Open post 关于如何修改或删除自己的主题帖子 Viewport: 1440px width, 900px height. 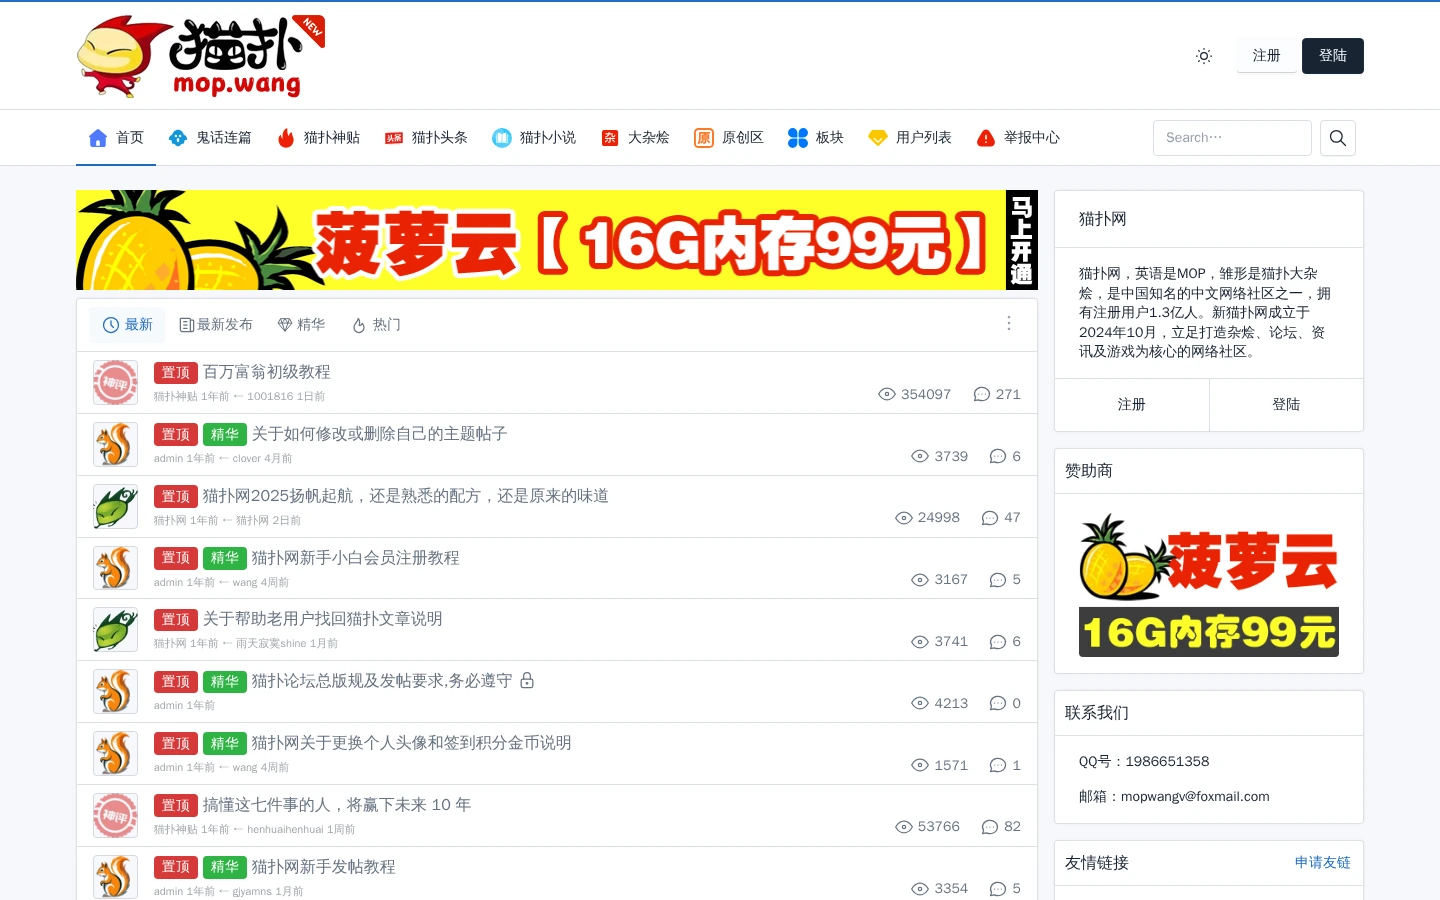(x=379, y=434)
